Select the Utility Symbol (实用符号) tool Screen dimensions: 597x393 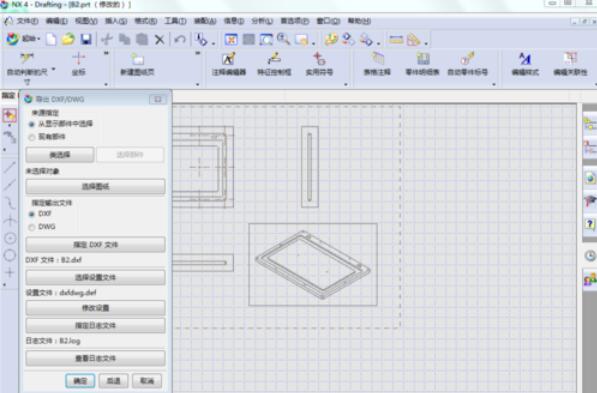(319, 64)
